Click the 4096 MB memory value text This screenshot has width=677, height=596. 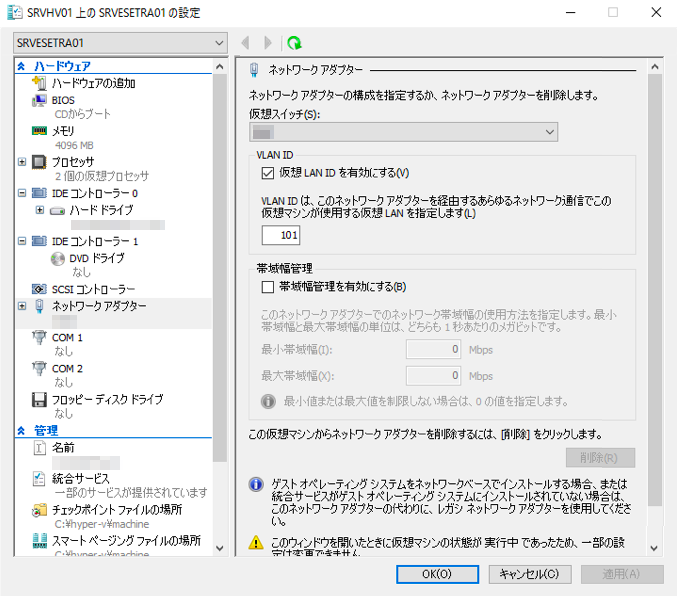74,146
